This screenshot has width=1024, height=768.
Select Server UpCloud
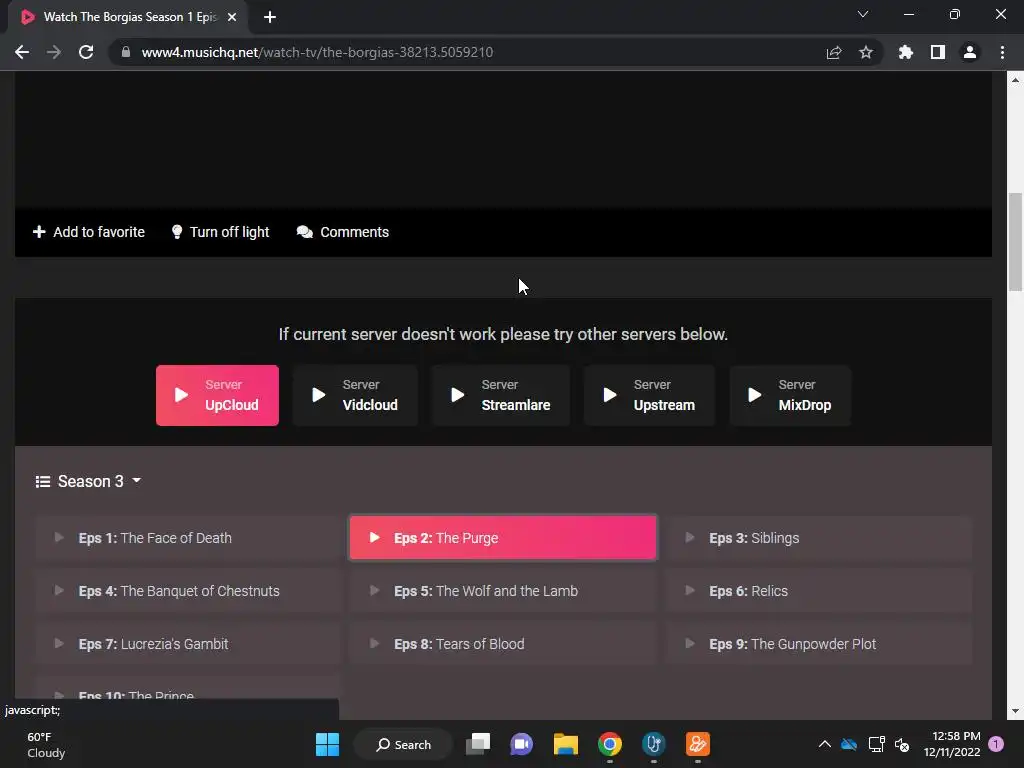point(217,395)
